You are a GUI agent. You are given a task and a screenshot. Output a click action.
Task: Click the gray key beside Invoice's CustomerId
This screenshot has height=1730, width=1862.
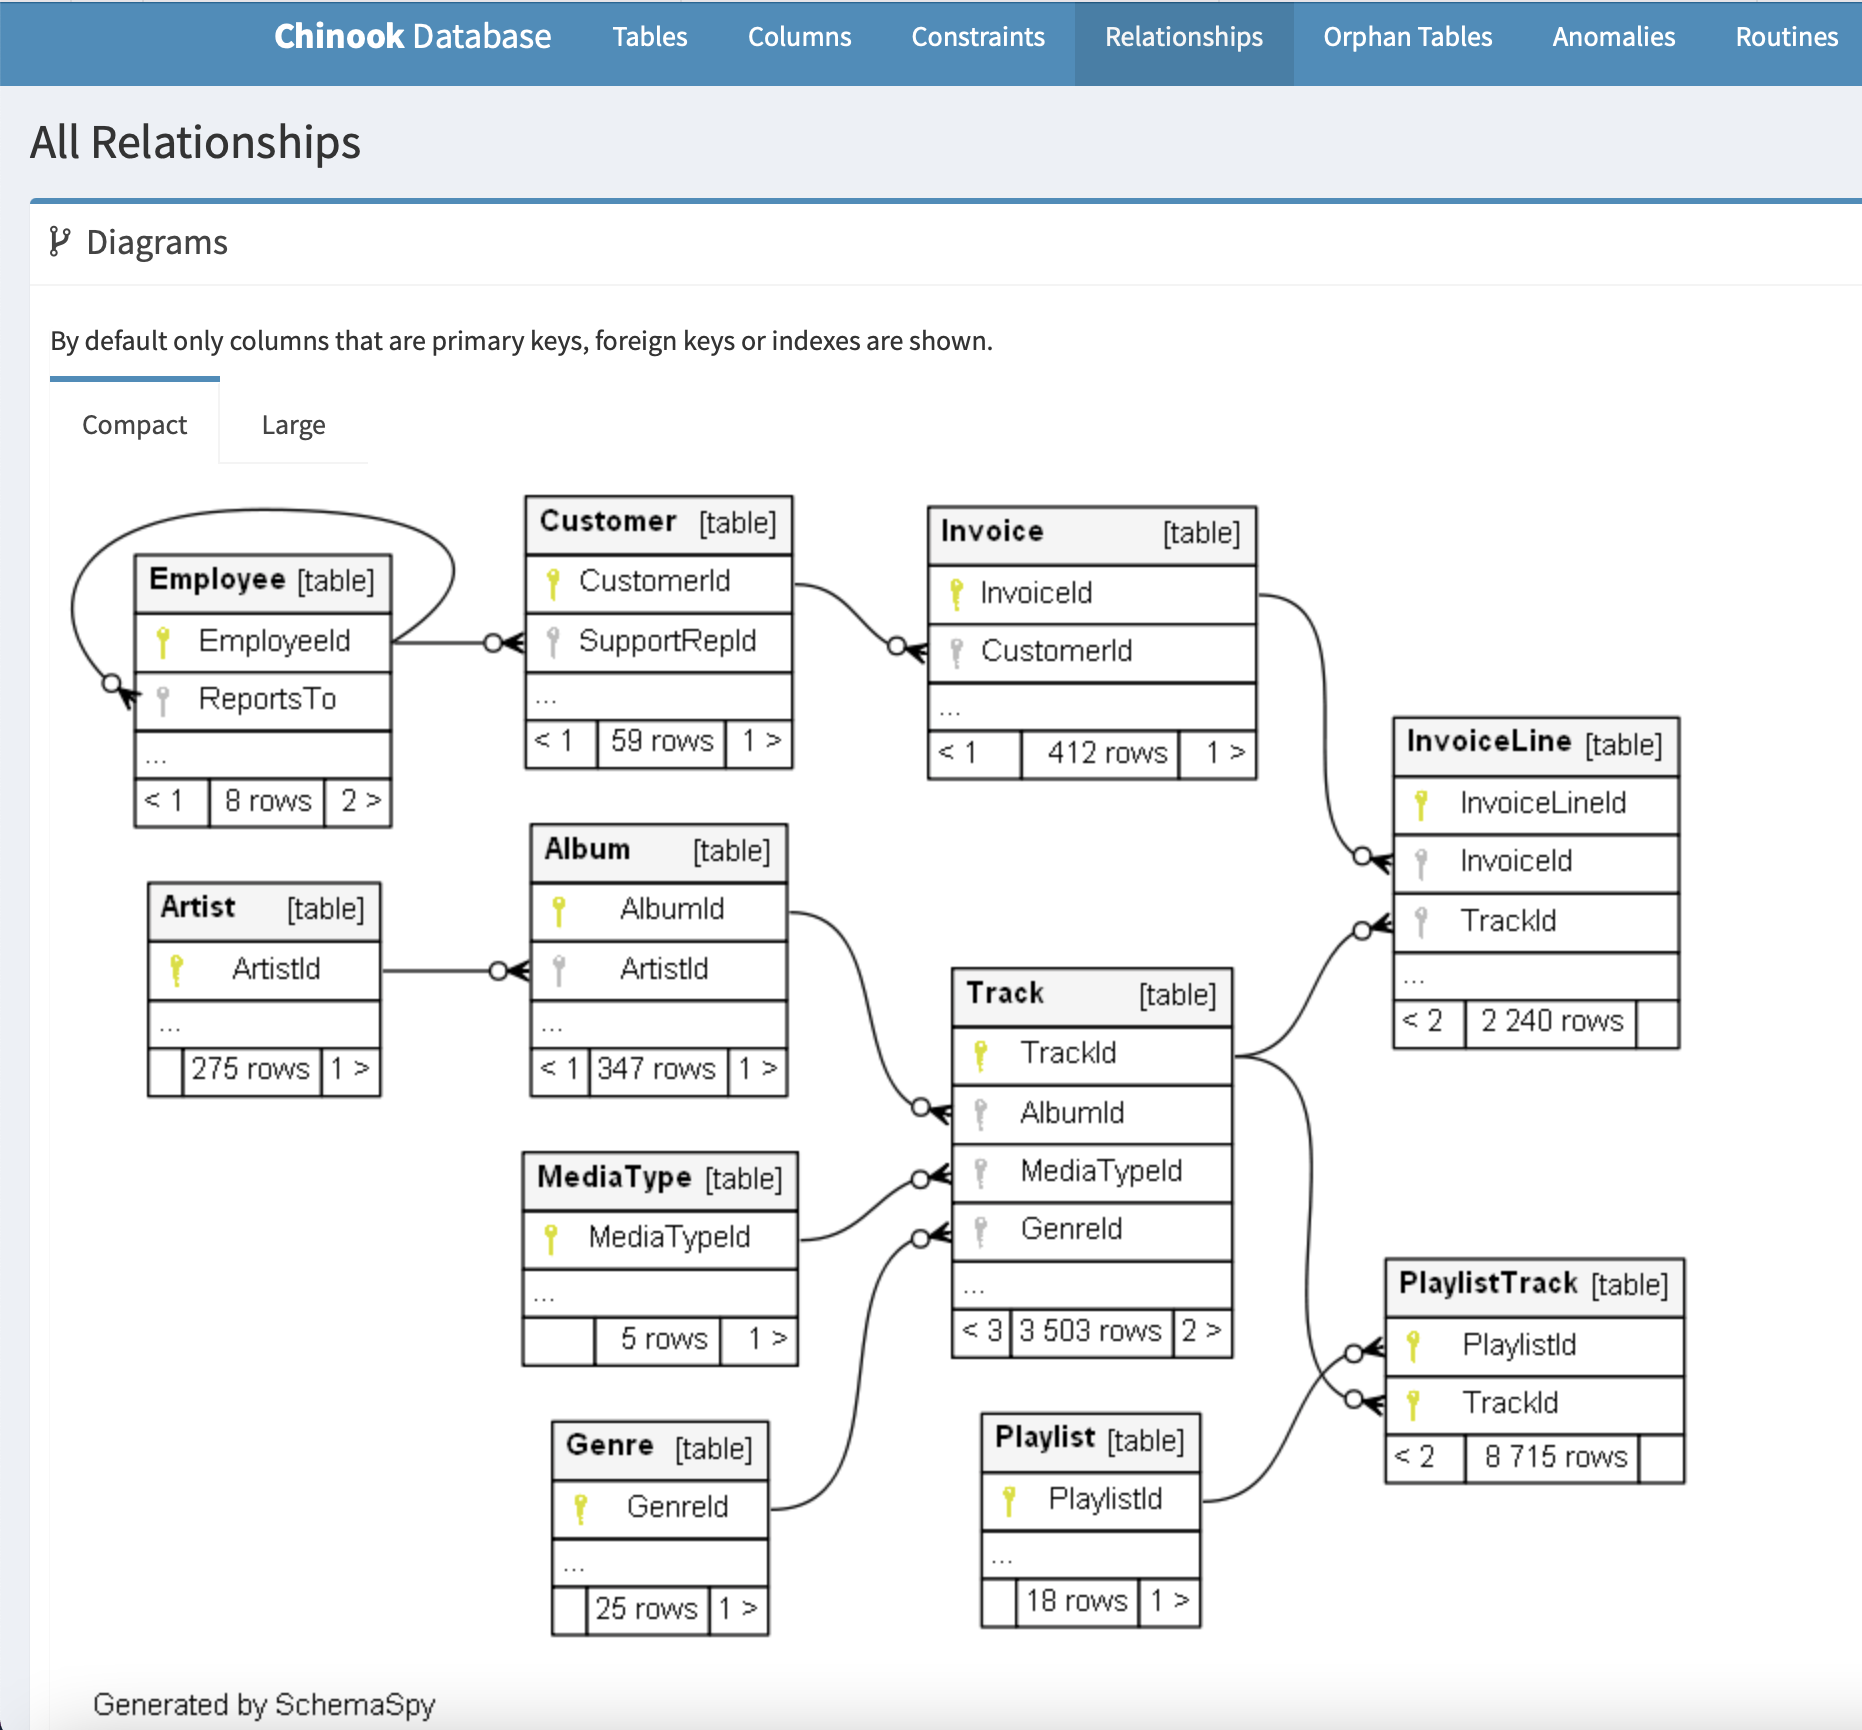point(957,652)
